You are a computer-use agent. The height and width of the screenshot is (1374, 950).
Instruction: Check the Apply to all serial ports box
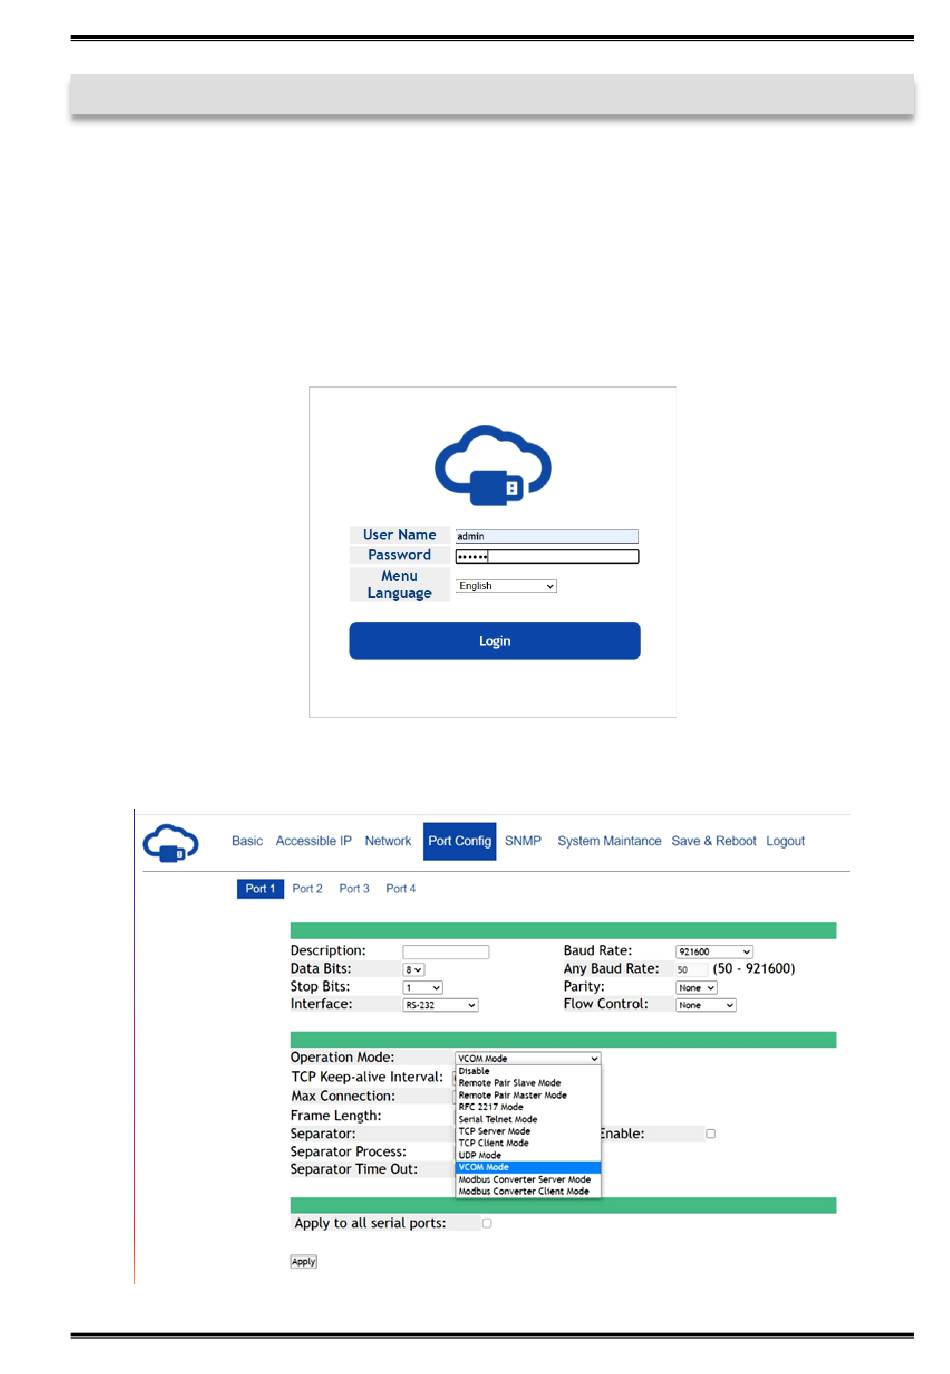[487, 1223]
